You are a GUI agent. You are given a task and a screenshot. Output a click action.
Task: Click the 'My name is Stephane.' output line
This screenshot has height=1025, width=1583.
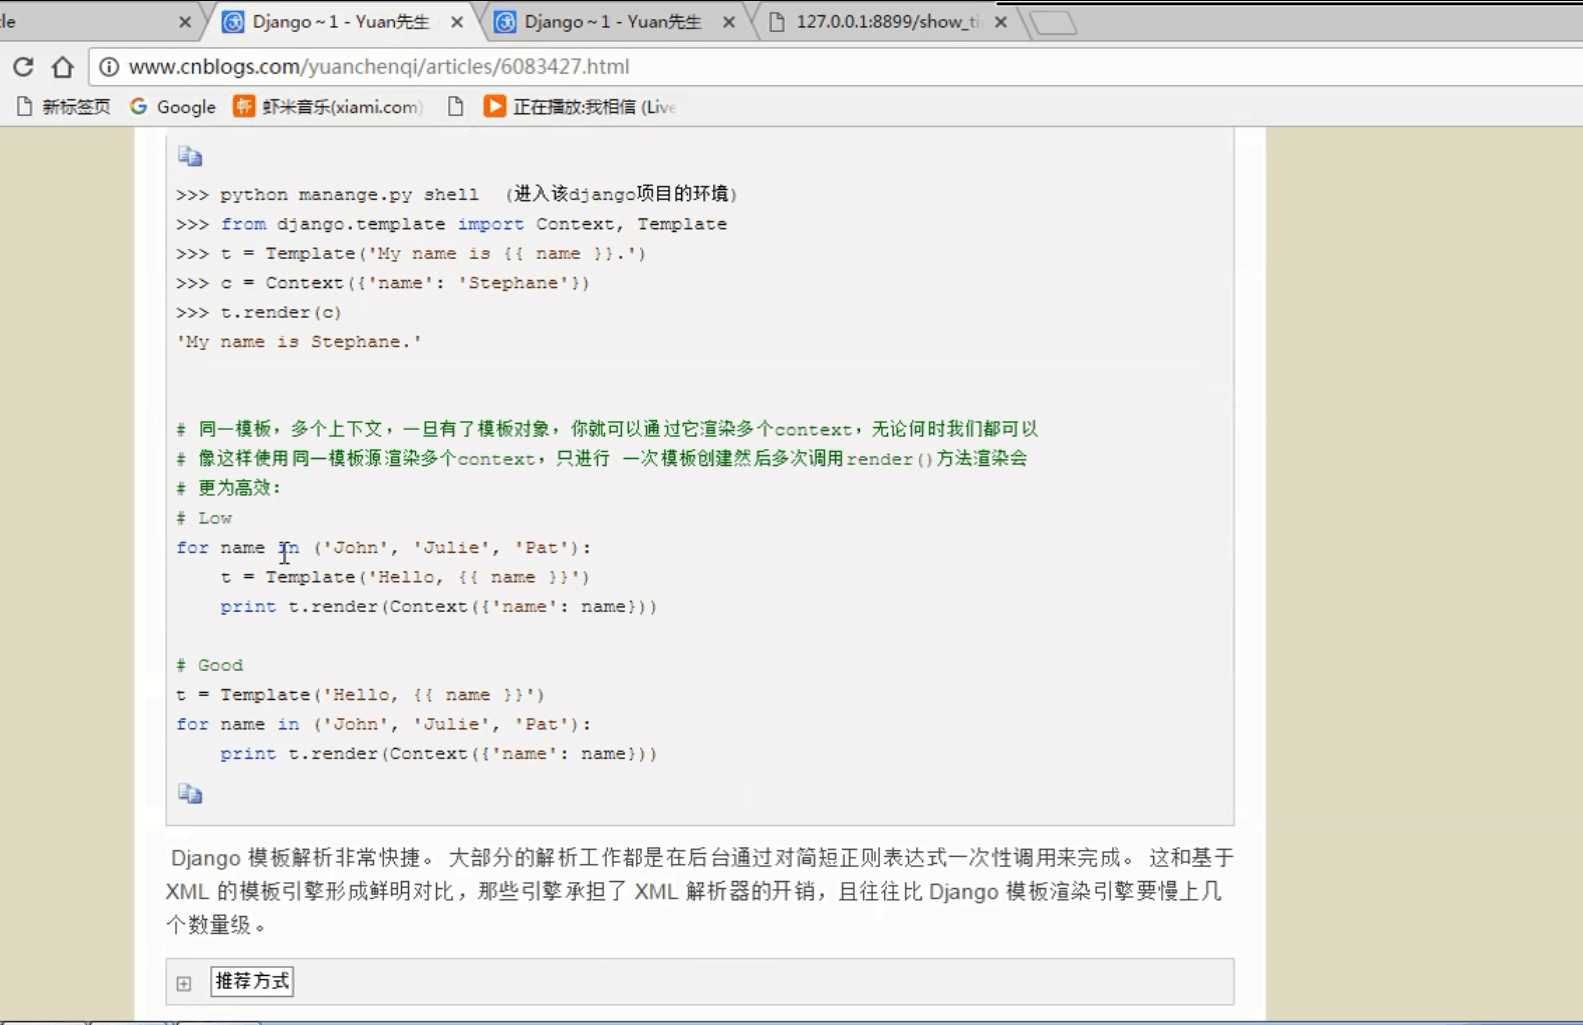(299, 342)
